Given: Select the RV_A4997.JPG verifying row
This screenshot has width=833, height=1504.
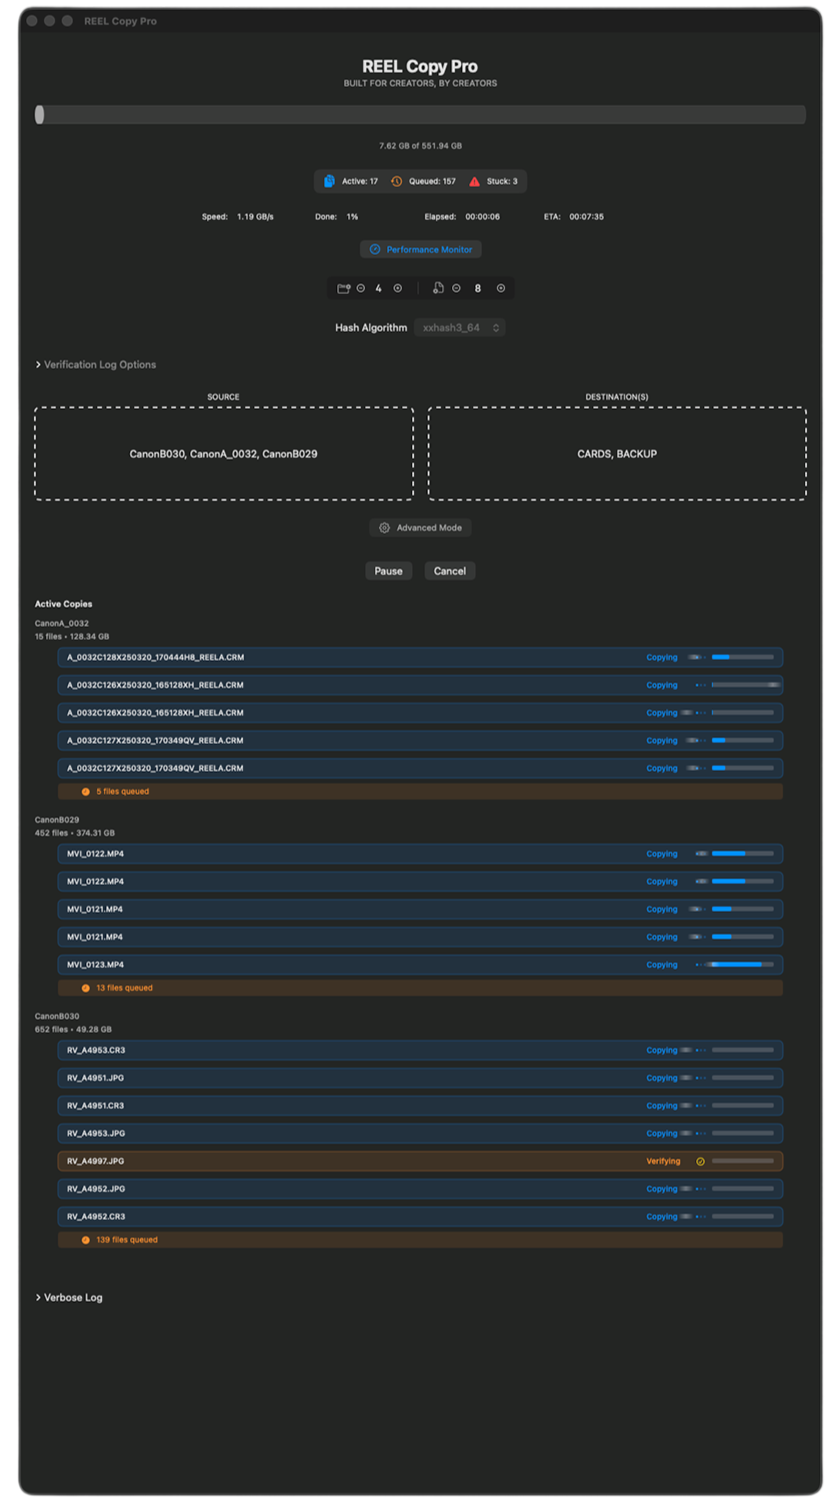Looking at the screenshot, I should click(x=420, y=1161).
